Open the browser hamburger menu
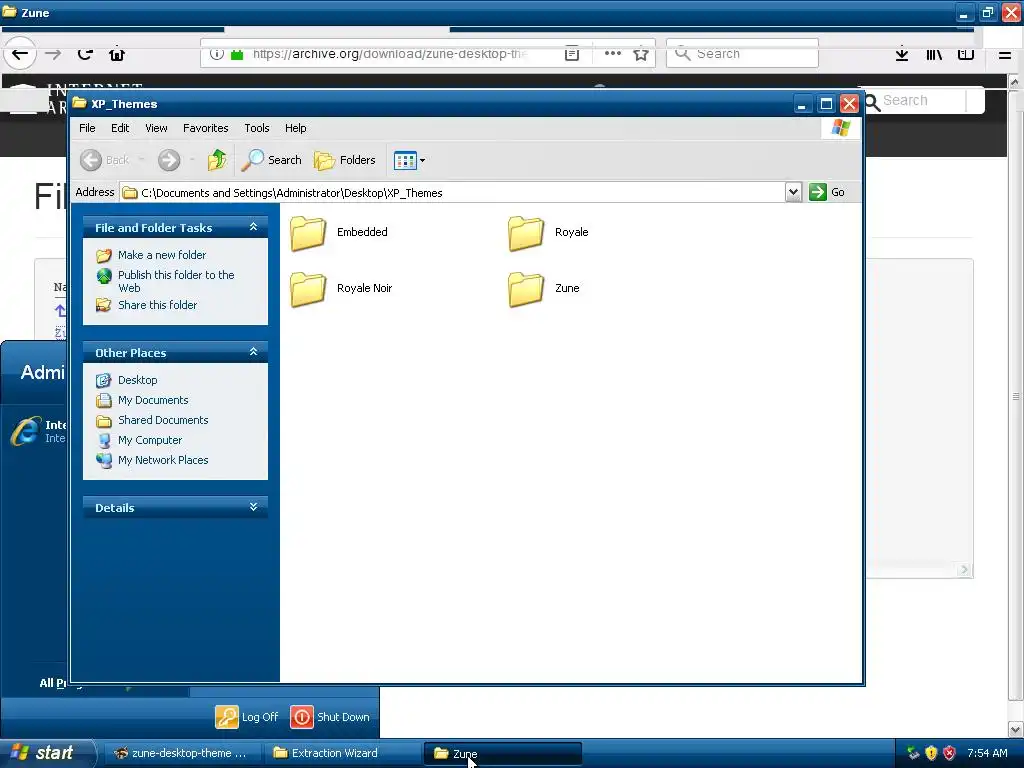This screenshot has height=768, width=1024. (x=1005, y=55)
